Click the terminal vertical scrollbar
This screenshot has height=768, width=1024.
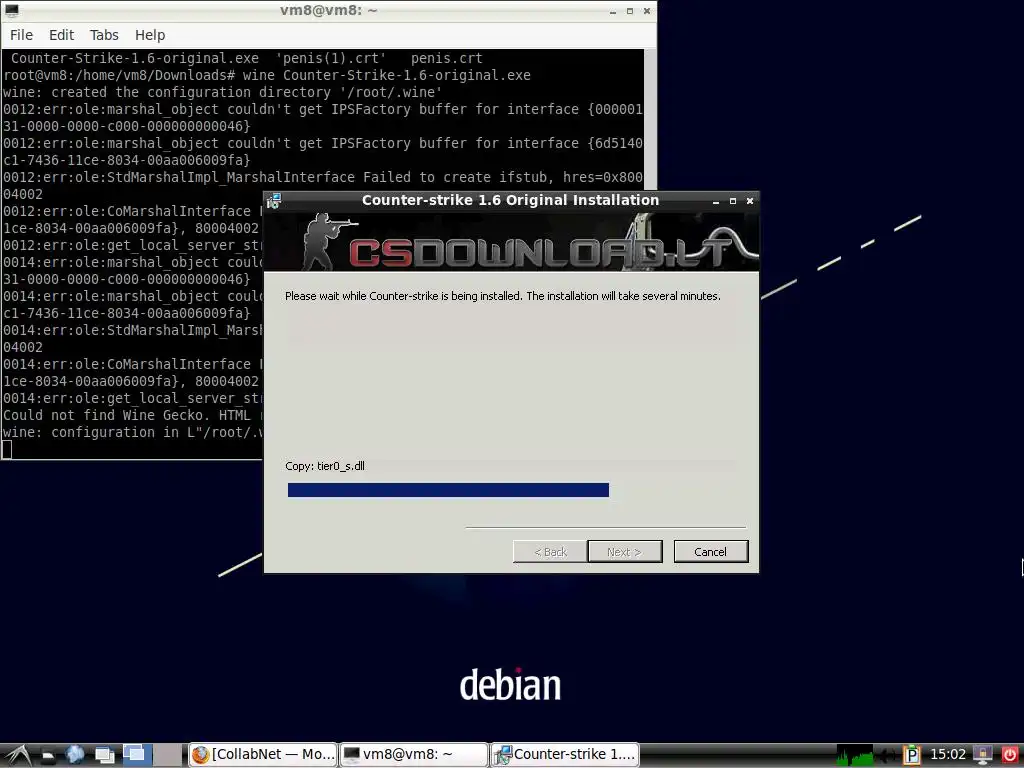650,120
